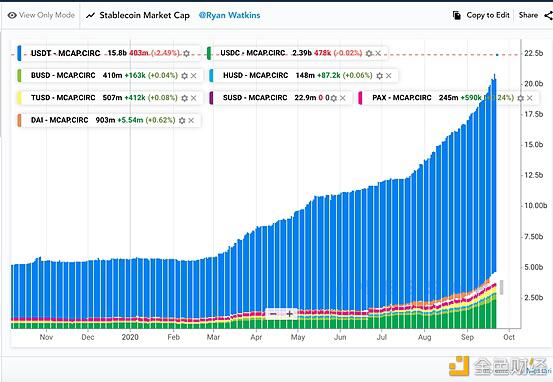Click the Copy to Edit button
The image size is (553, 382).
[481, 15]
